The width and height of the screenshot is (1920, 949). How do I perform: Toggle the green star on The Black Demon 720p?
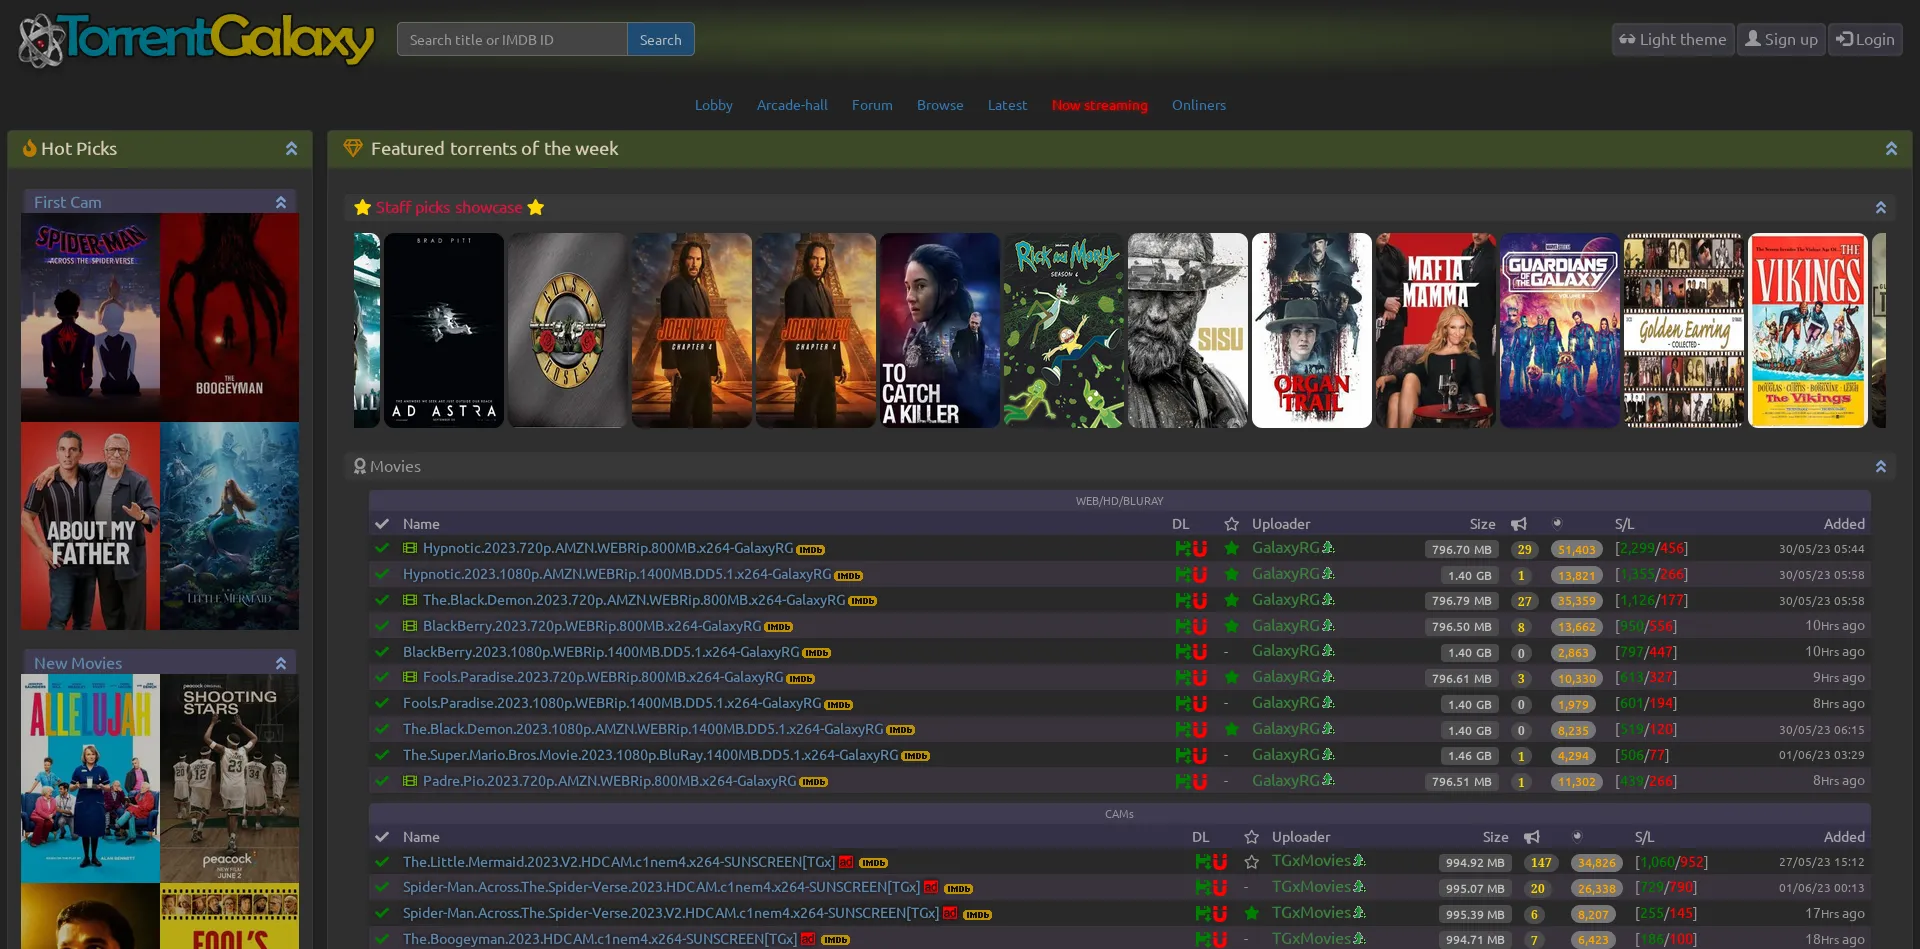pyautogui.click(x=1232, y=600)
